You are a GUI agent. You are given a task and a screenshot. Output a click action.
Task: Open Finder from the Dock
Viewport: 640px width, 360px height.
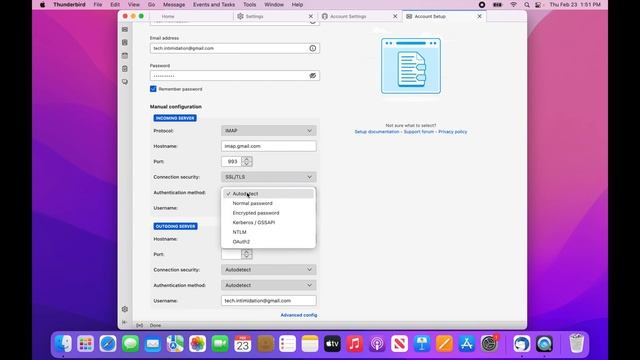[x=63, y=344]
